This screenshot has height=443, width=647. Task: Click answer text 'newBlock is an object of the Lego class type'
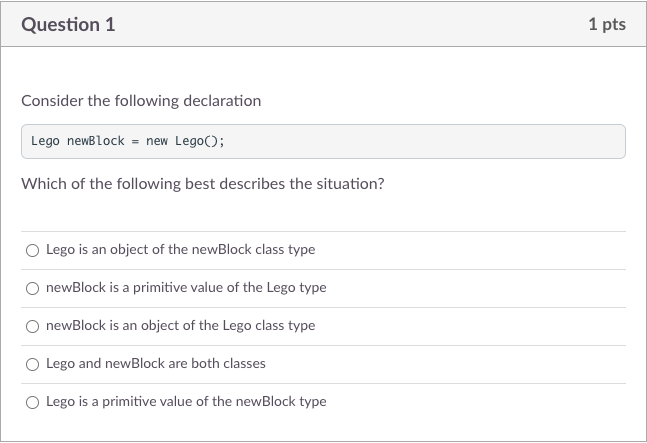point(181,325)
